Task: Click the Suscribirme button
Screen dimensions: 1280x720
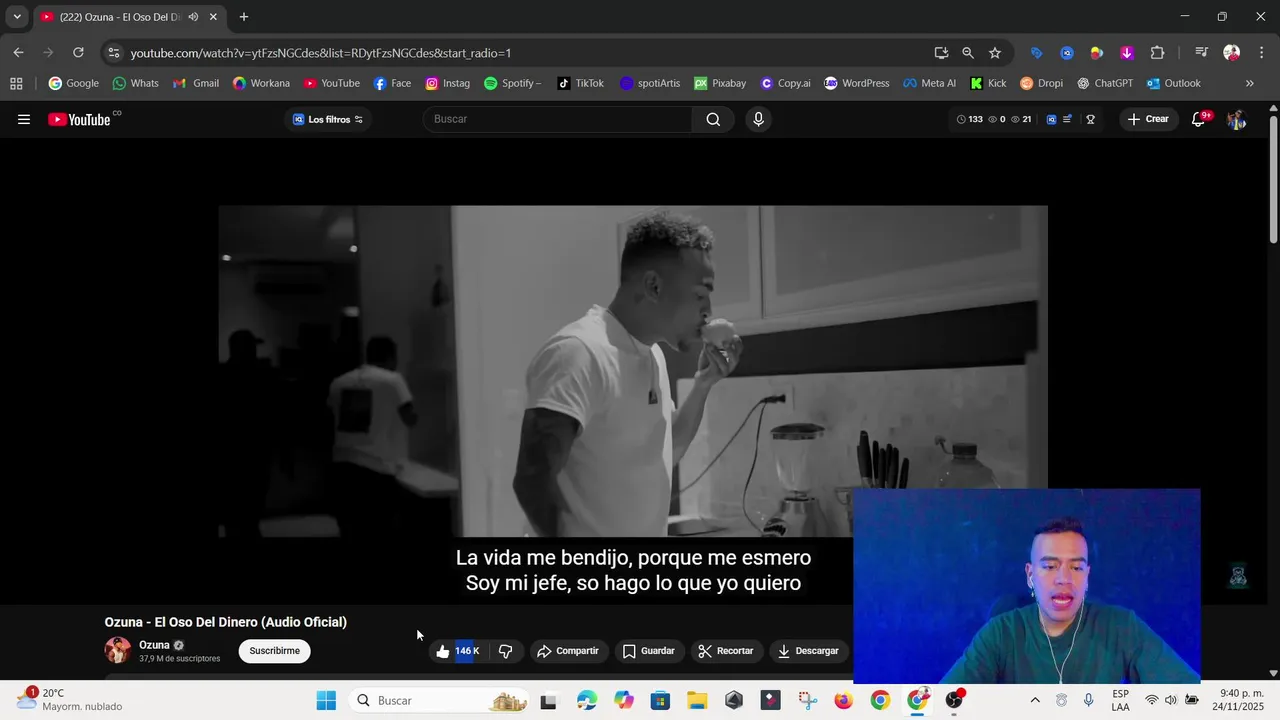Action: click(274, 651)
